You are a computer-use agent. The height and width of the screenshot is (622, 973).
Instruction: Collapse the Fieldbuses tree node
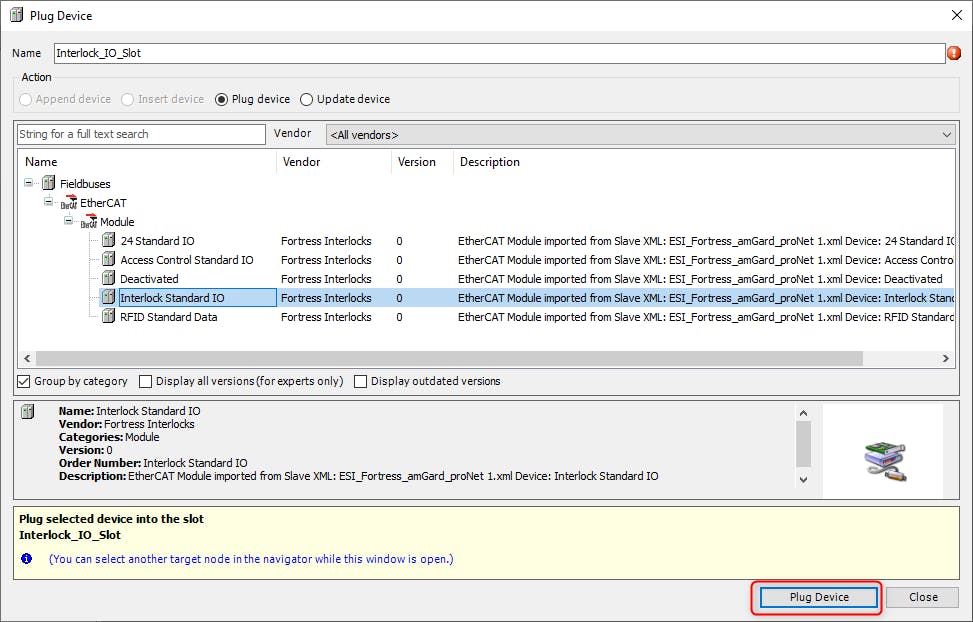pos(29,183)
